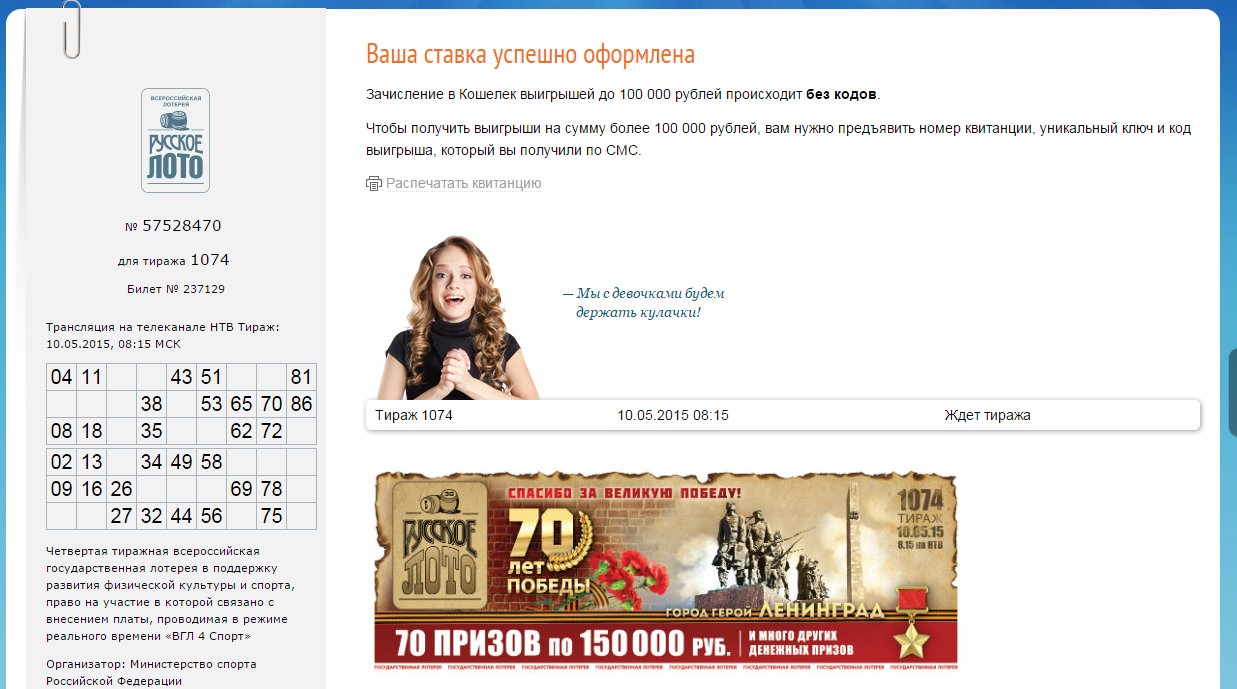Click the 1074 тираж stamp on the banner

920,518
